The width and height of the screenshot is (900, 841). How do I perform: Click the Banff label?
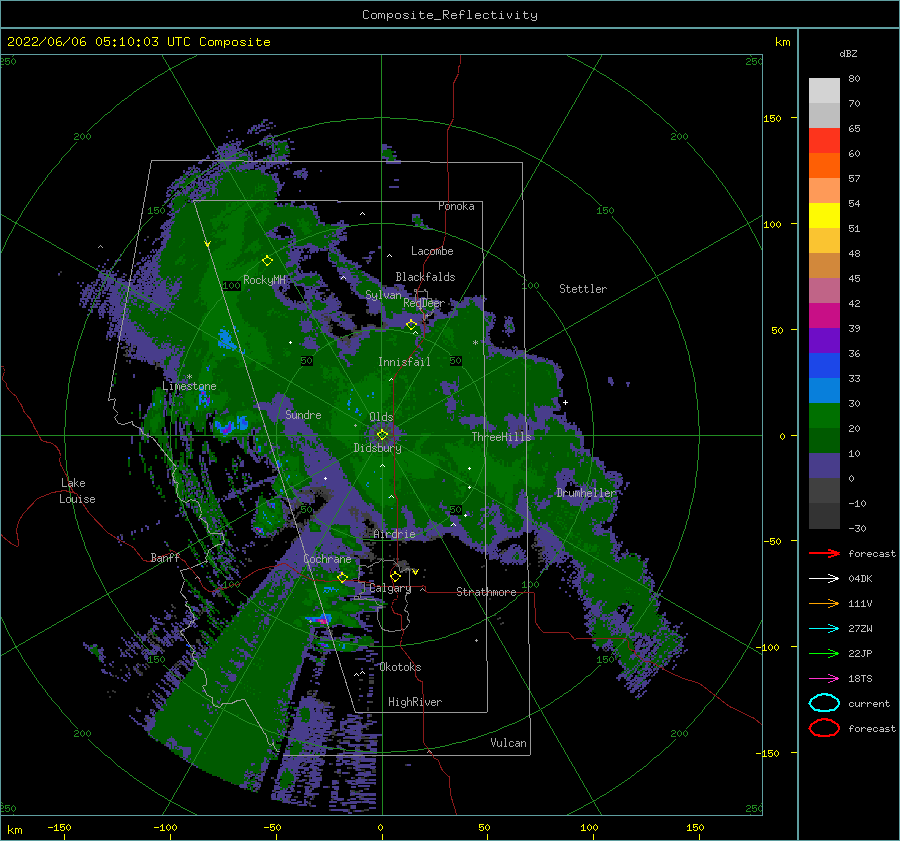coord(165,557)
